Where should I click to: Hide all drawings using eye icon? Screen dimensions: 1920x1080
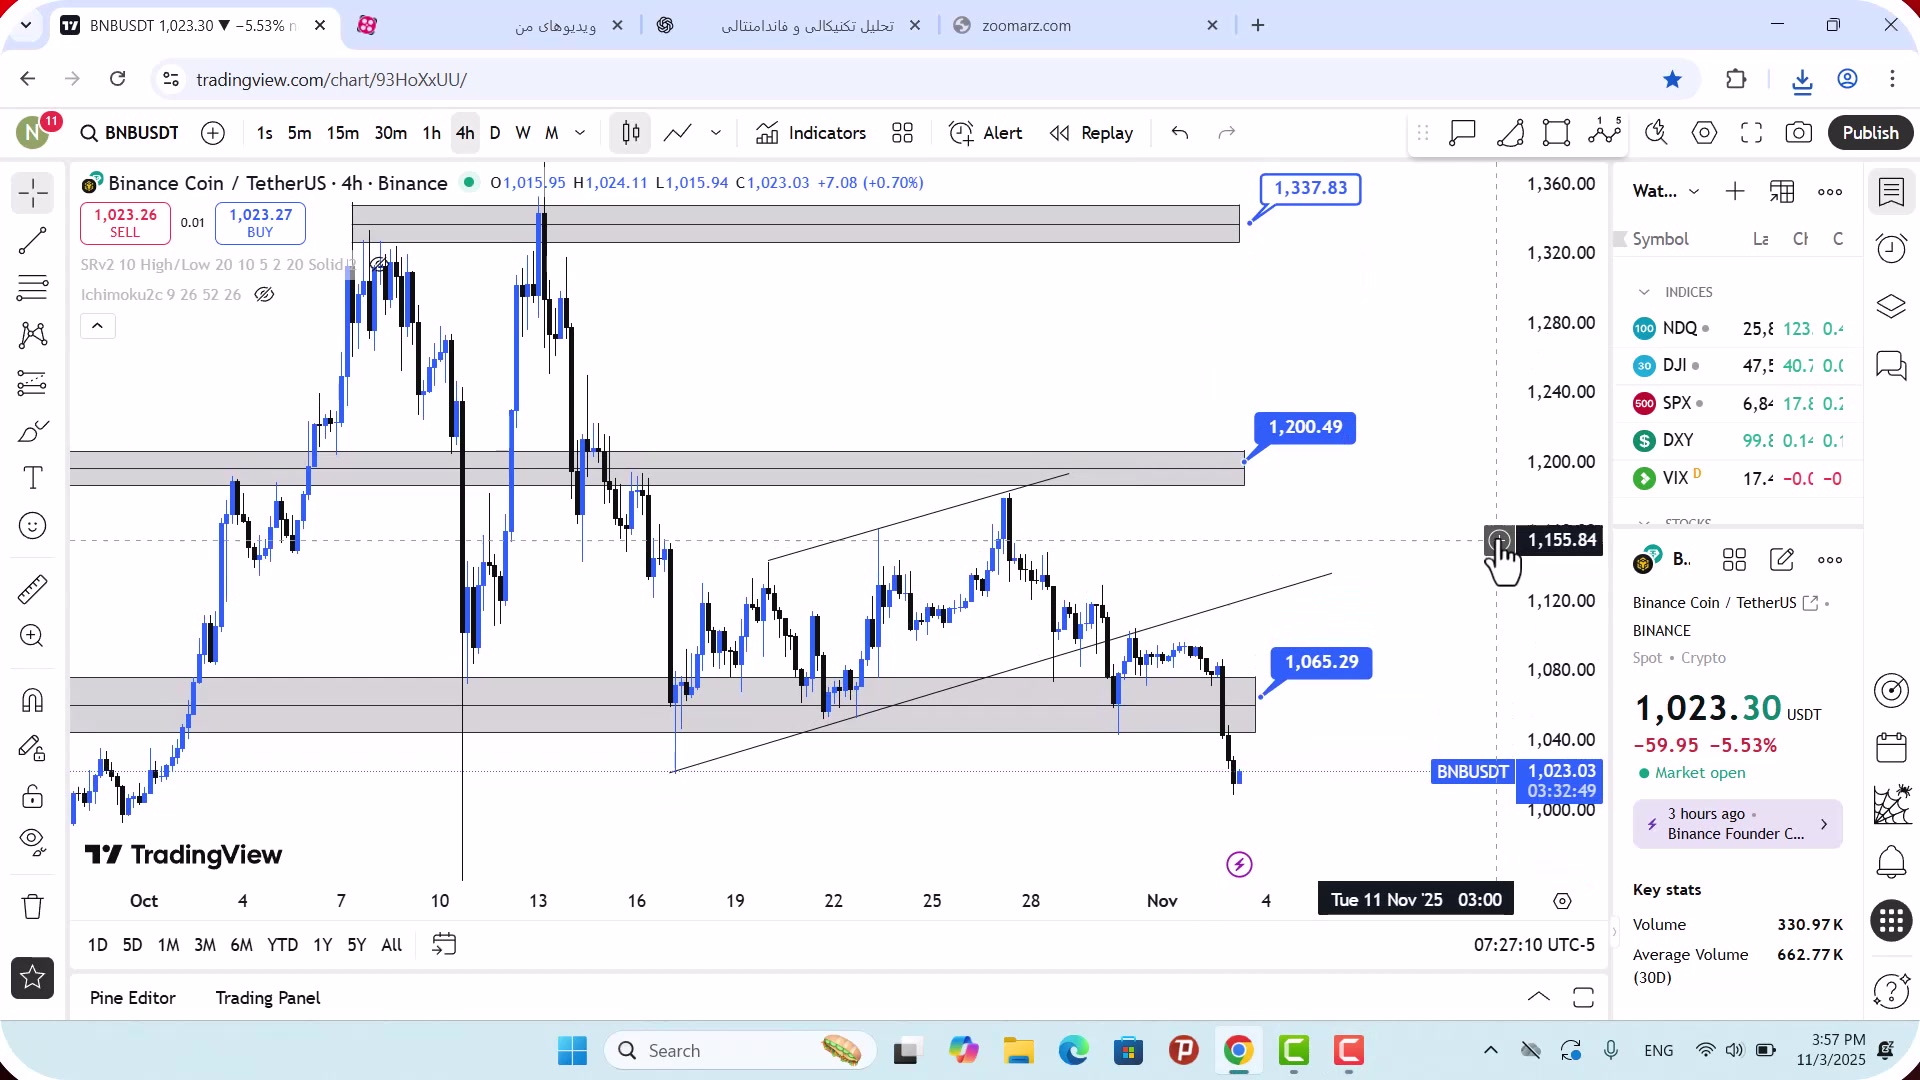point(32,842)
